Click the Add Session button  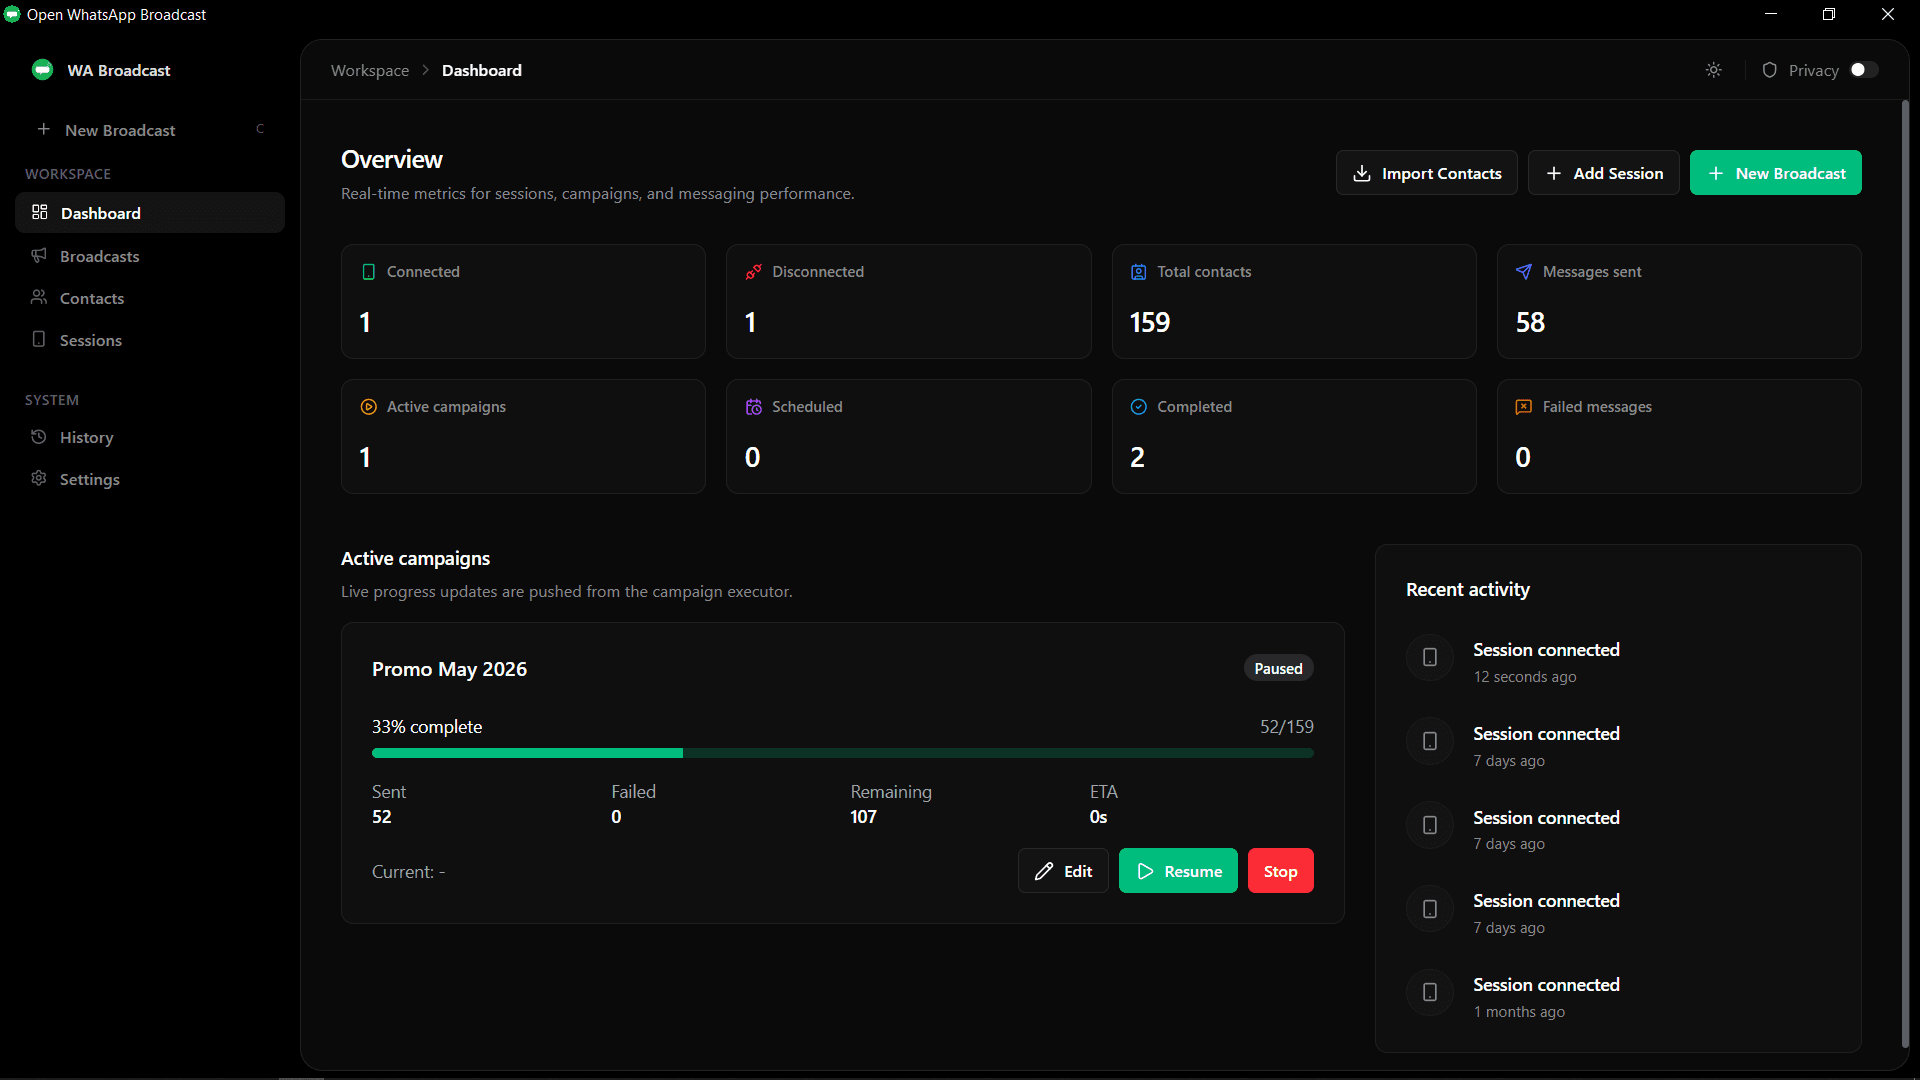(x=1604, y=173)
